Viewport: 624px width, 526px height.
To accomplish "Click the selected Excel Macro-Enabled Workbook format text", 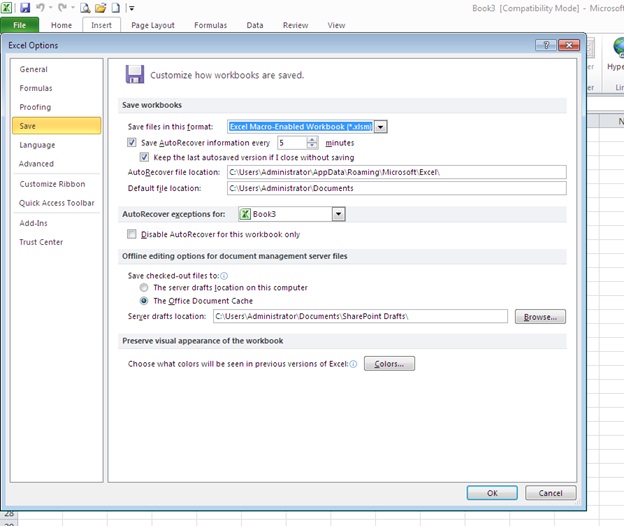I will (x=301, y=127).
